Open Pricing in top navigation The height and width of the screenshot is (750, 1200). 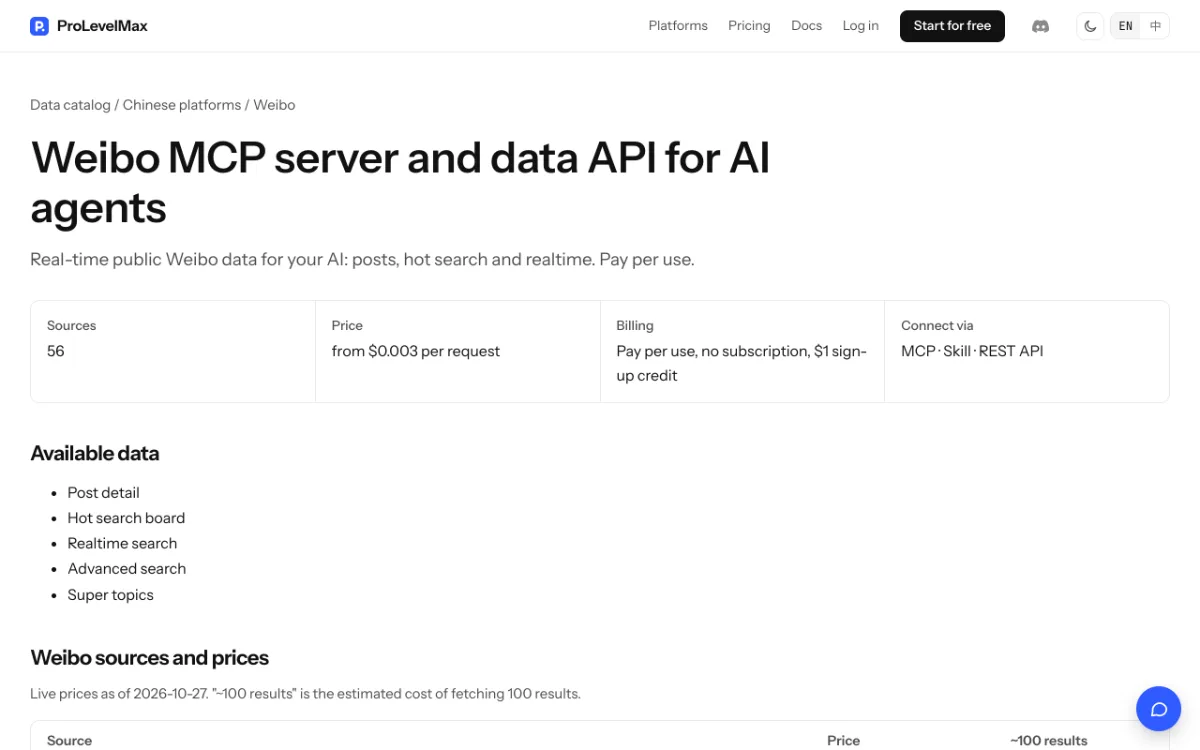coord(749,26)
